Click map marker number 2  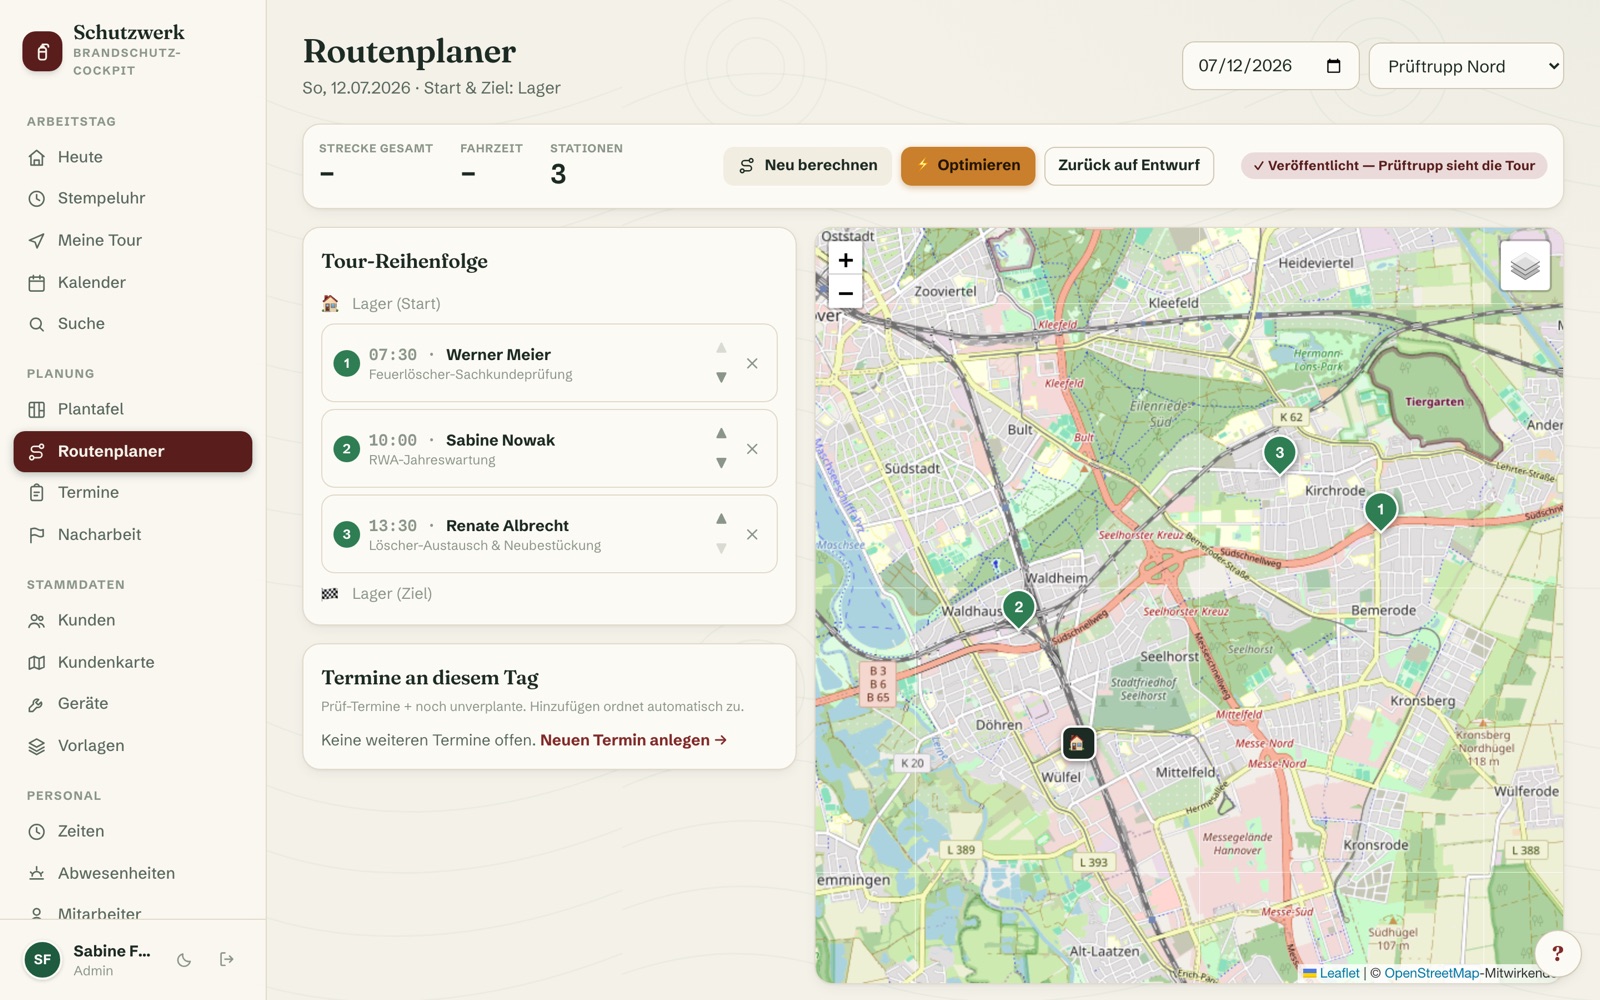point(1019,609)
